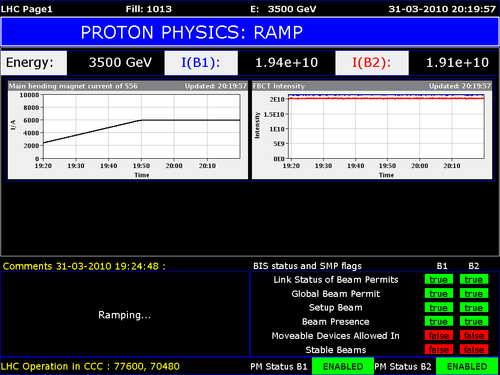Click the Energy: label box

[34, 63]
